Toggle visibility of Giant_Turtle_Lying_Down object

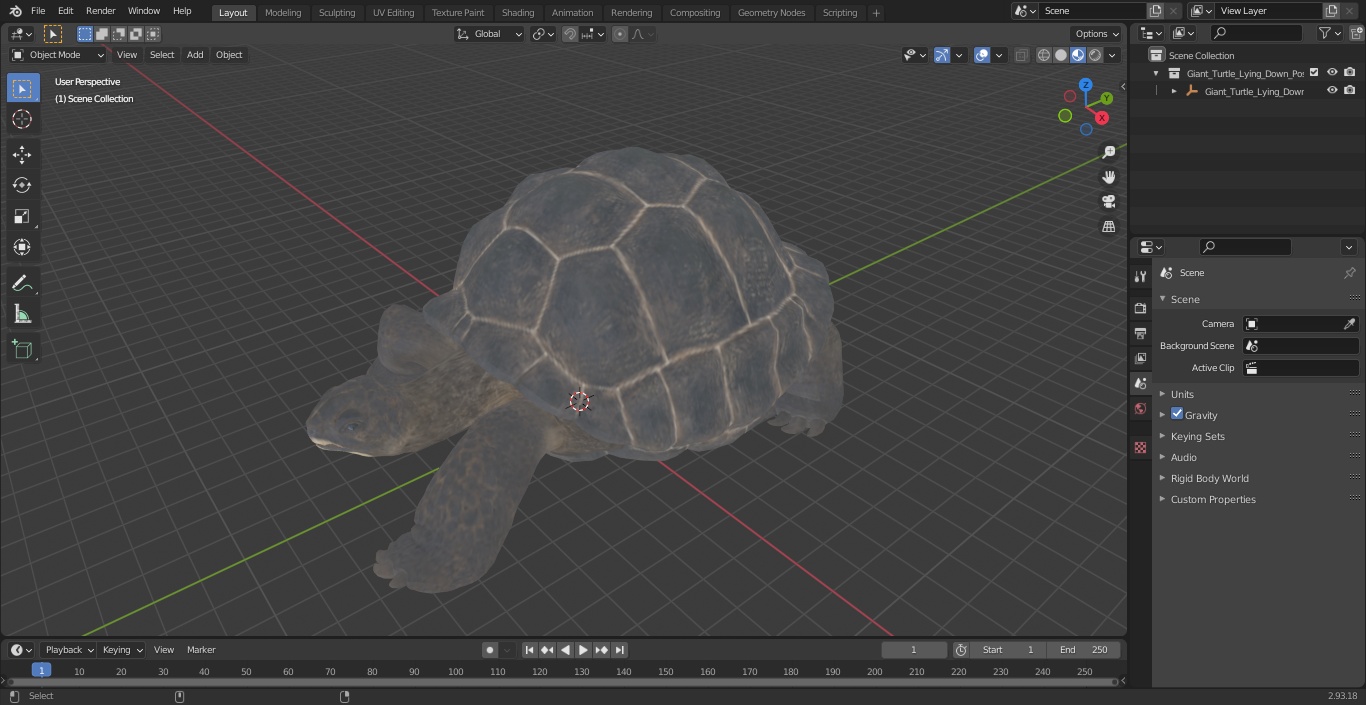pyautogui.click(x=1332, y=91)
